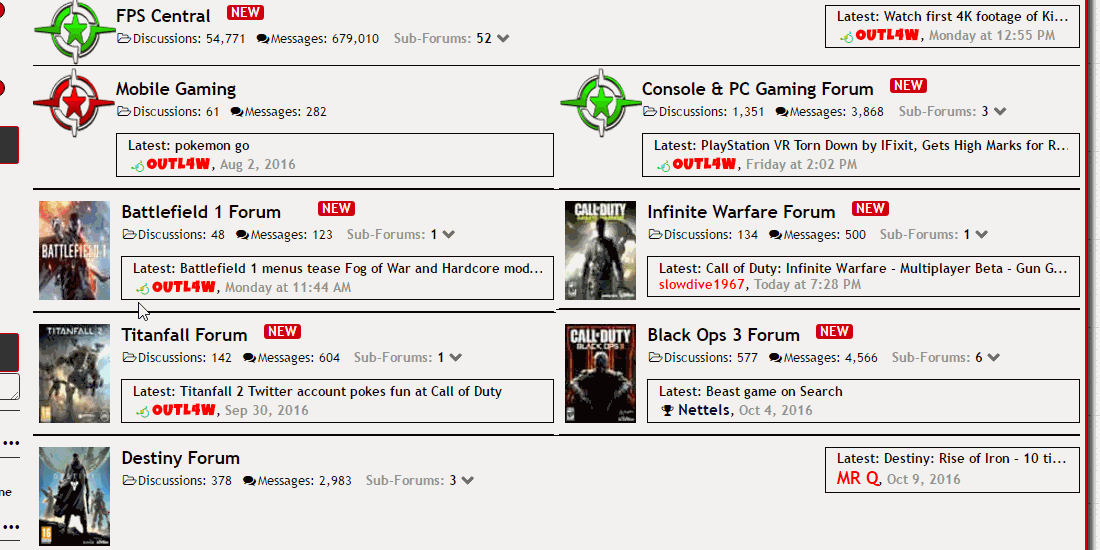Click 'Today at 7:28 PM' timestamp
This screenshot has width=1100, height=550.
coord(806,285)
